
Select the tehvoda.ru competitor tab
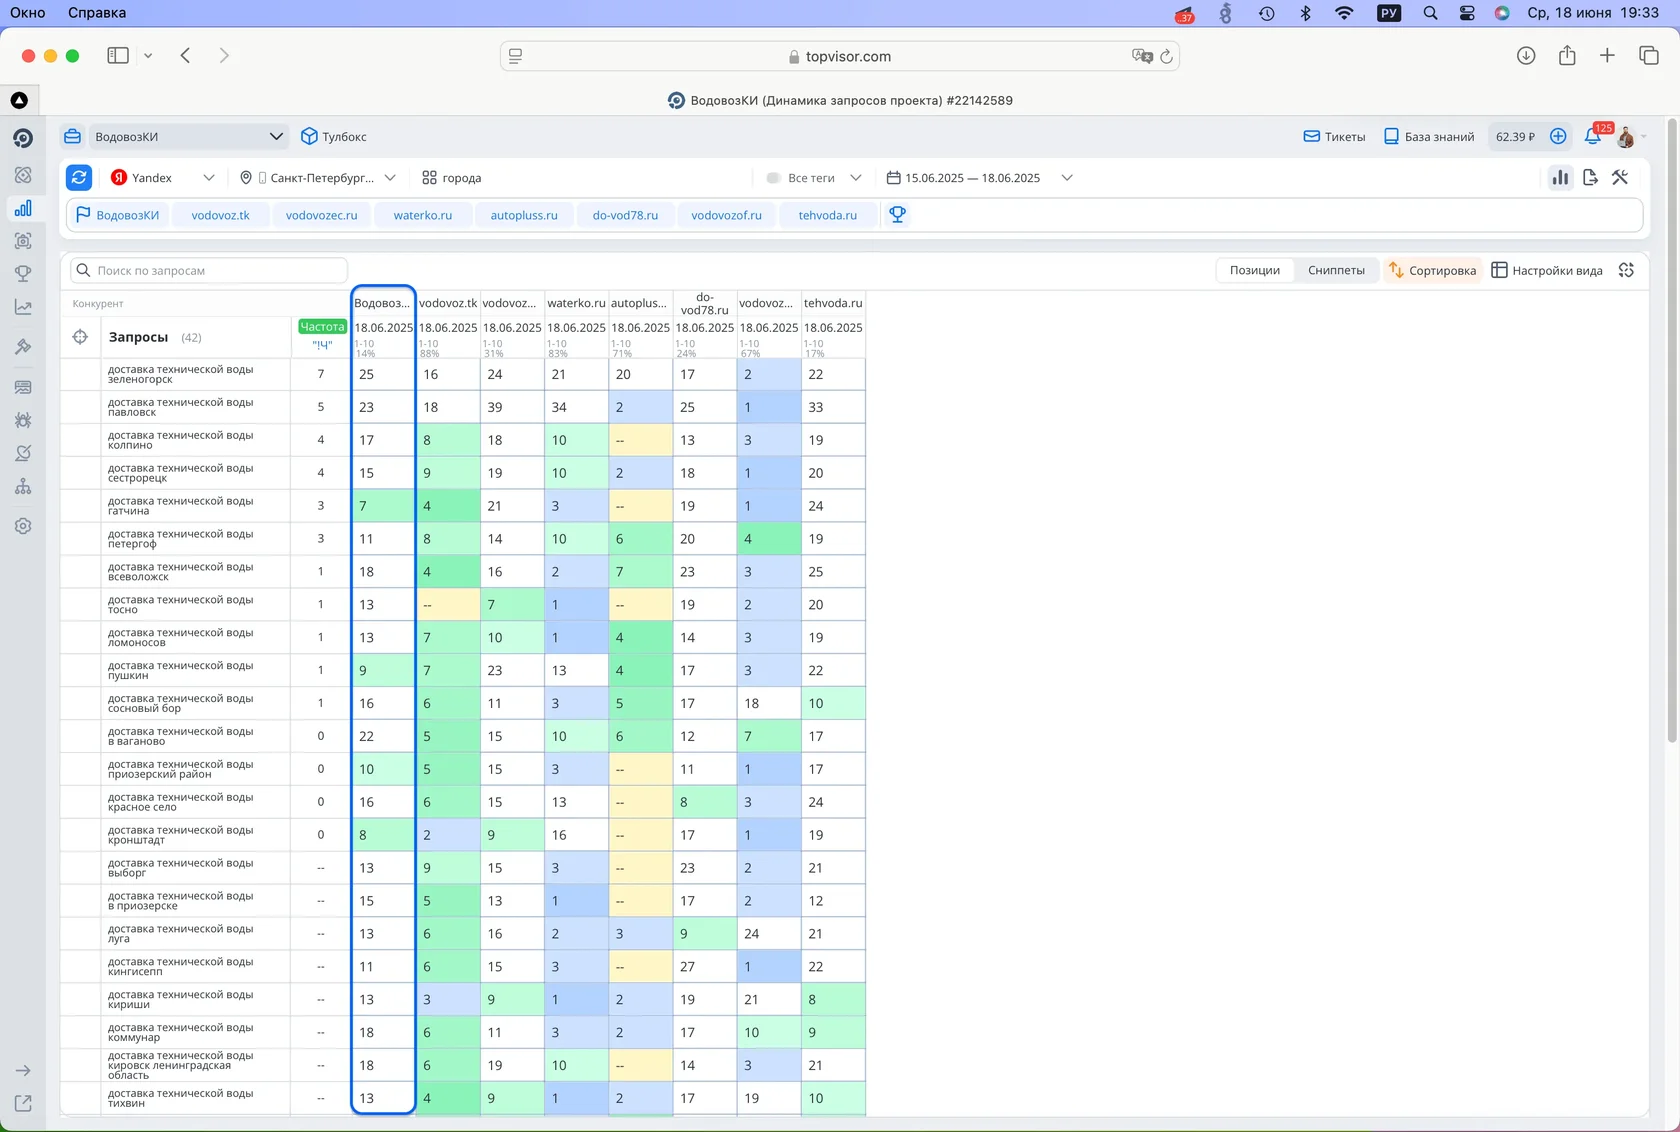click(828, 215)
